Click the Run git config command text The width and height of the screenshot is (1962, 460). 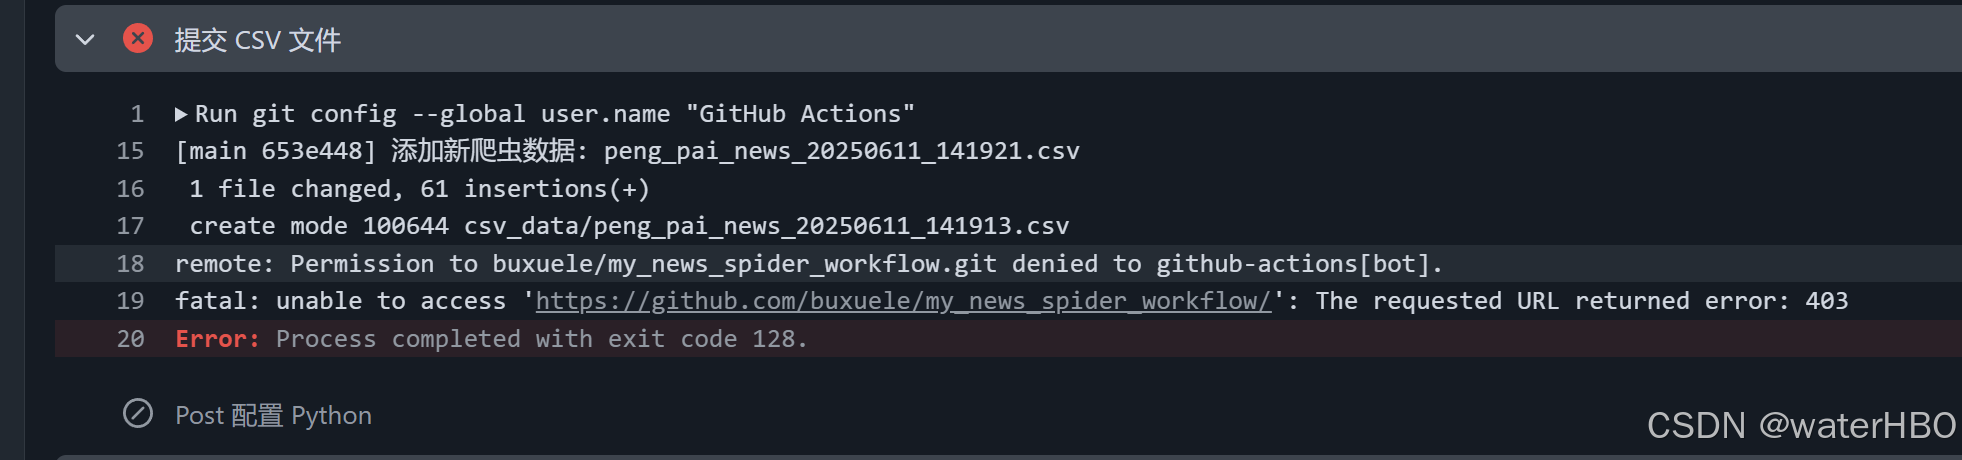click(555, 114)
